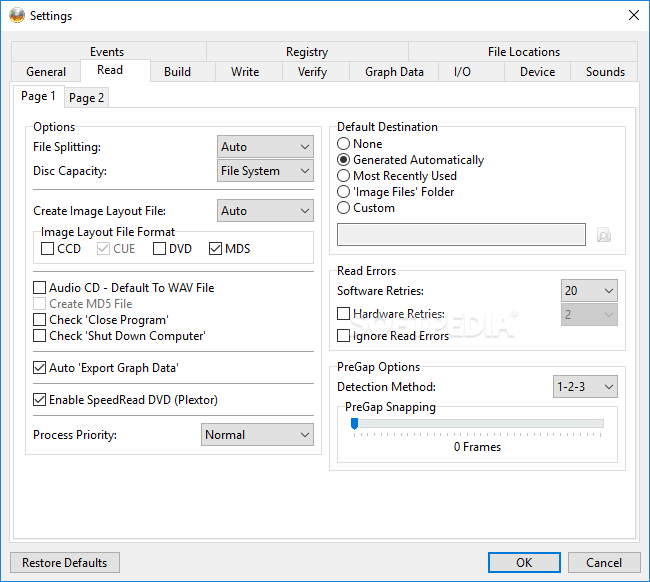Click the ImgBurn app icon in title bar
Image resolution: width=650 pixels, height=582 pixels.
point(17,16)
